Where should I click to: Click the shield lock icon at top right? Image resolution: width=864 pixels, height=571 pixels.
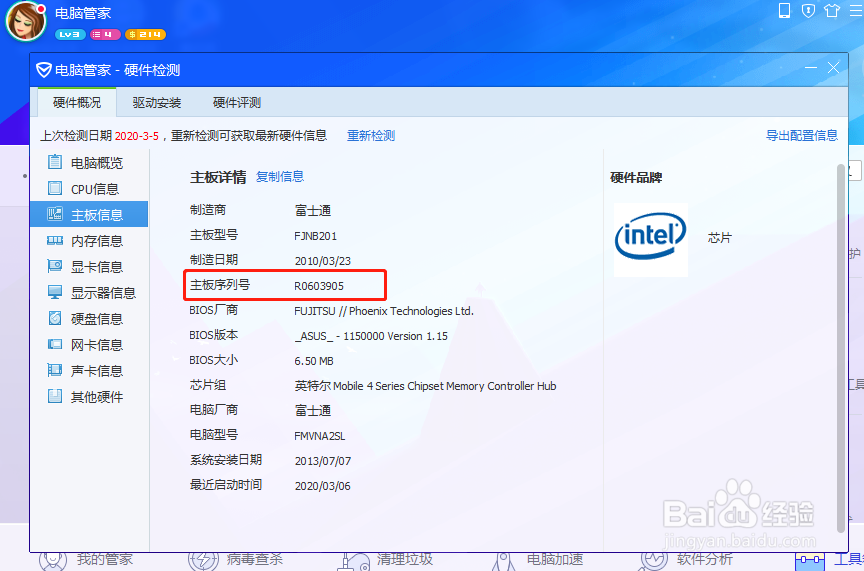(x=808, y=10)
